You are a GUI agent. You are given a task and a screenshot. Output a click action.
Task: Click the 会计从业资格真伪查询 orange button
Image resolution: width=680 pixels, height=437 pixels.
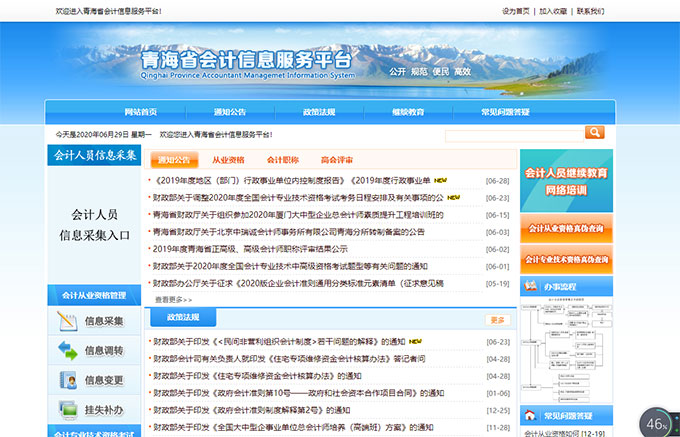(566, 228)
